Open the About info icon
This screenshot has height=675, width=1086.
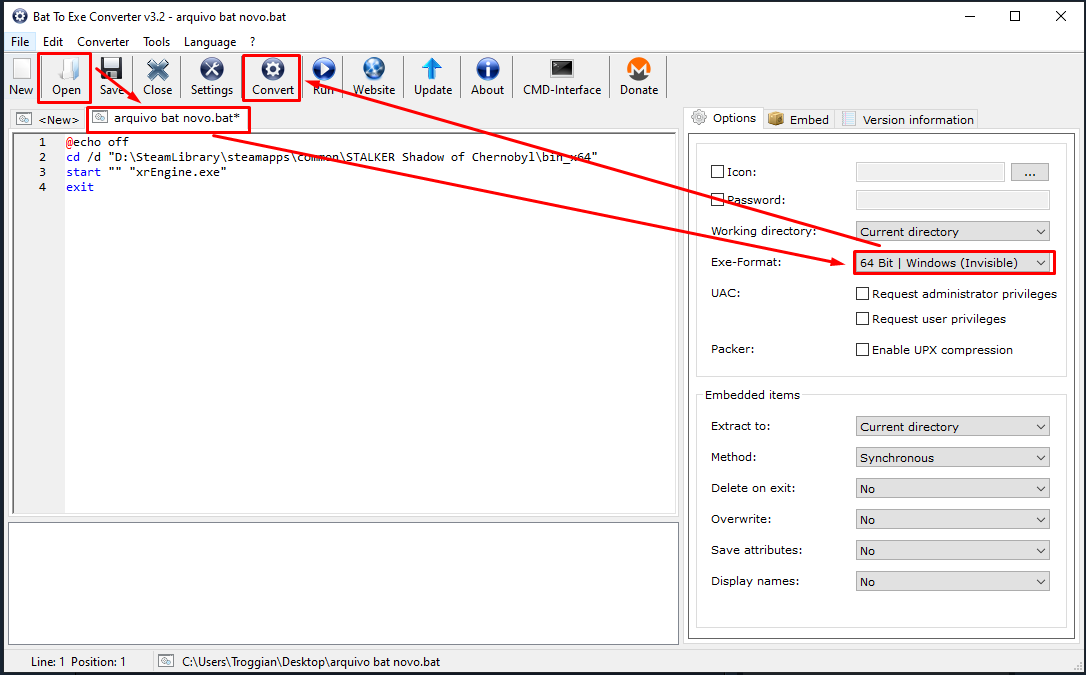click(488, 69)
